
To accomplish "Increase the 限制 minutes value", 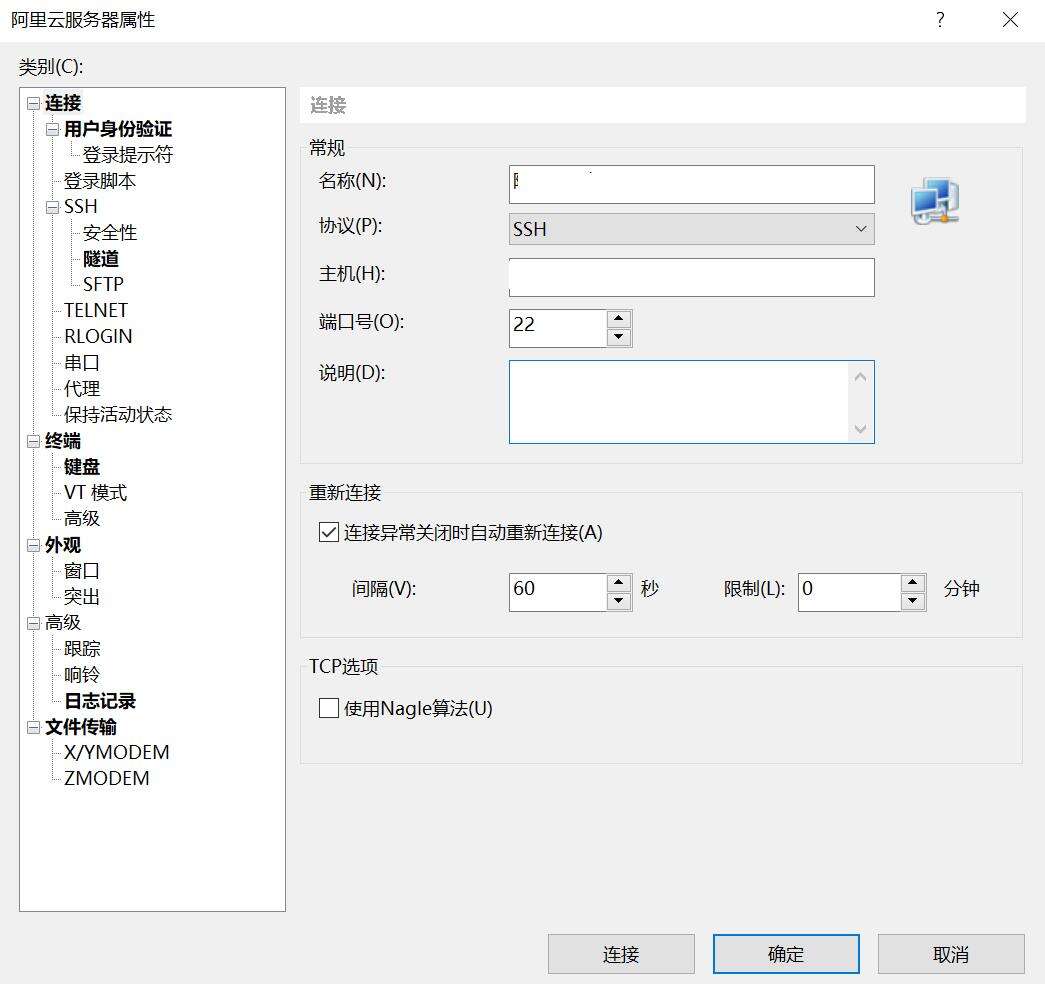I will point(913,583).
